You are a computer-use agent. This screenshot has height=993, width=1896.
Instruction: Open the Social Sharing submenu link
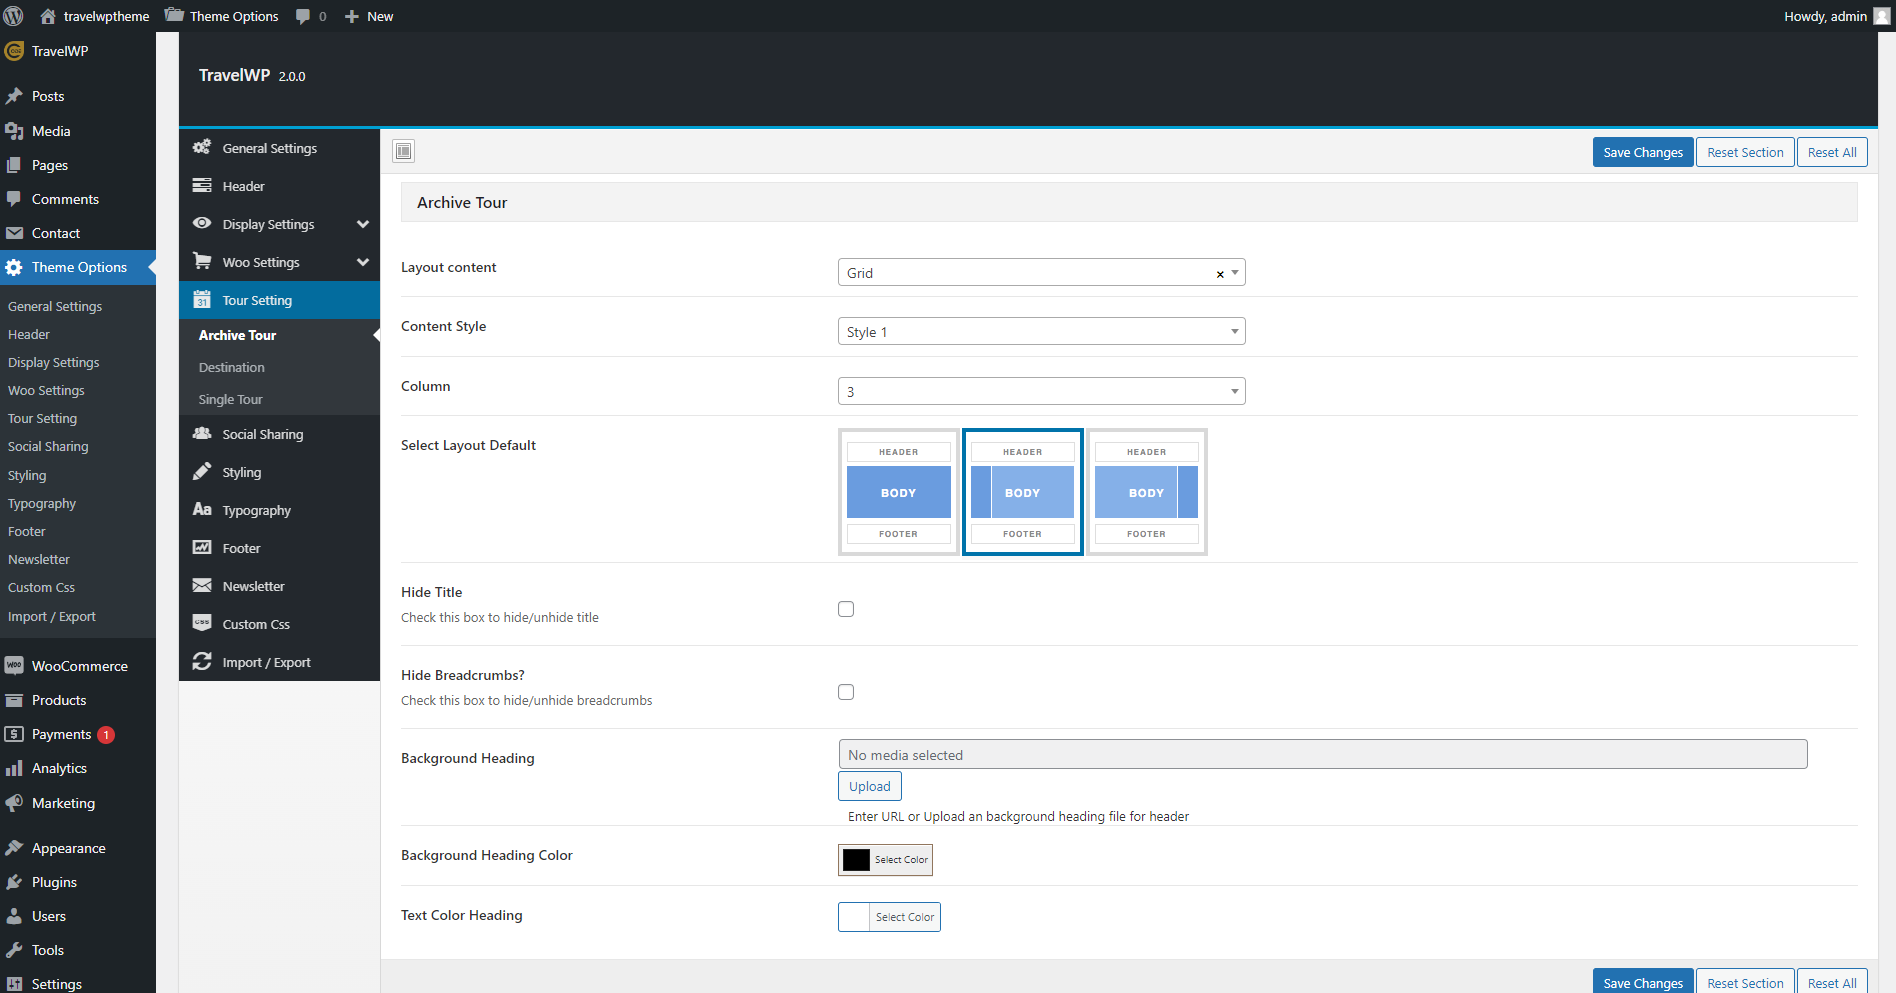click(48, 446)
